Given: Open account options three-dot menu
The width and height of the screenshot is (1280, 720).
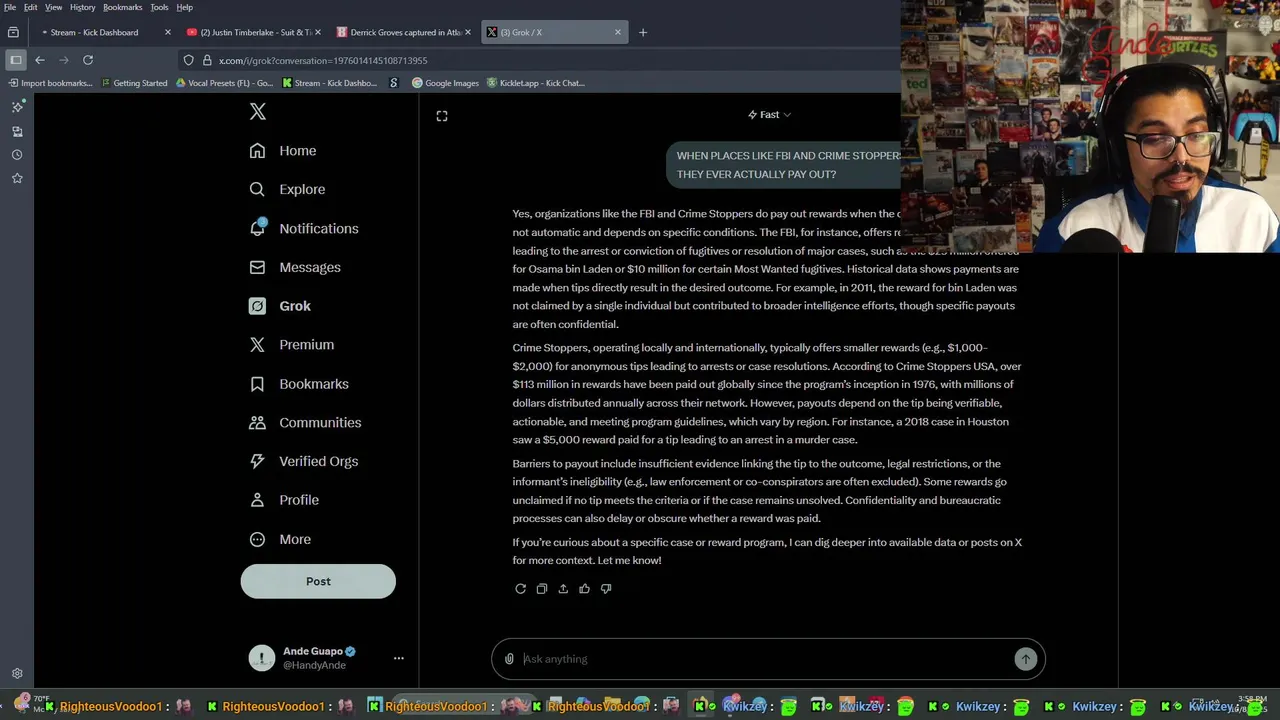Looking at the screenshot, I should click(x=398, y=658).
